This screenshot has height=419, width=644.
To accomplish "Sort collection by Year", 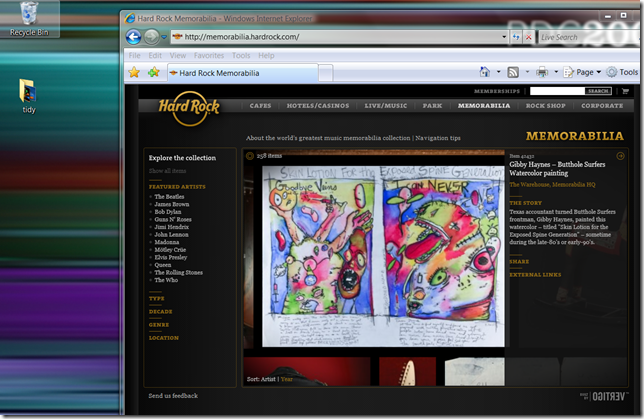I will click(287, 379).
